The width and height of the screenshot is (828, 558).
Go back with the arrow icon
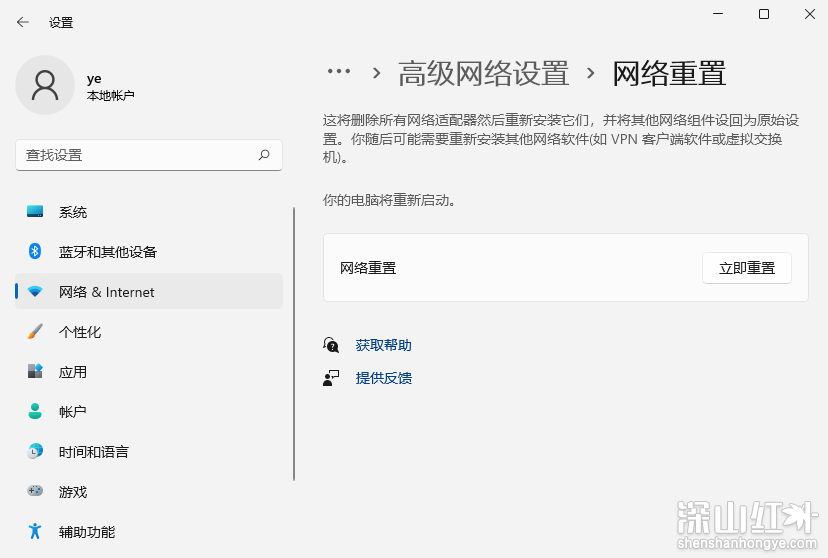pyautogui.click(x=23, y=22)
